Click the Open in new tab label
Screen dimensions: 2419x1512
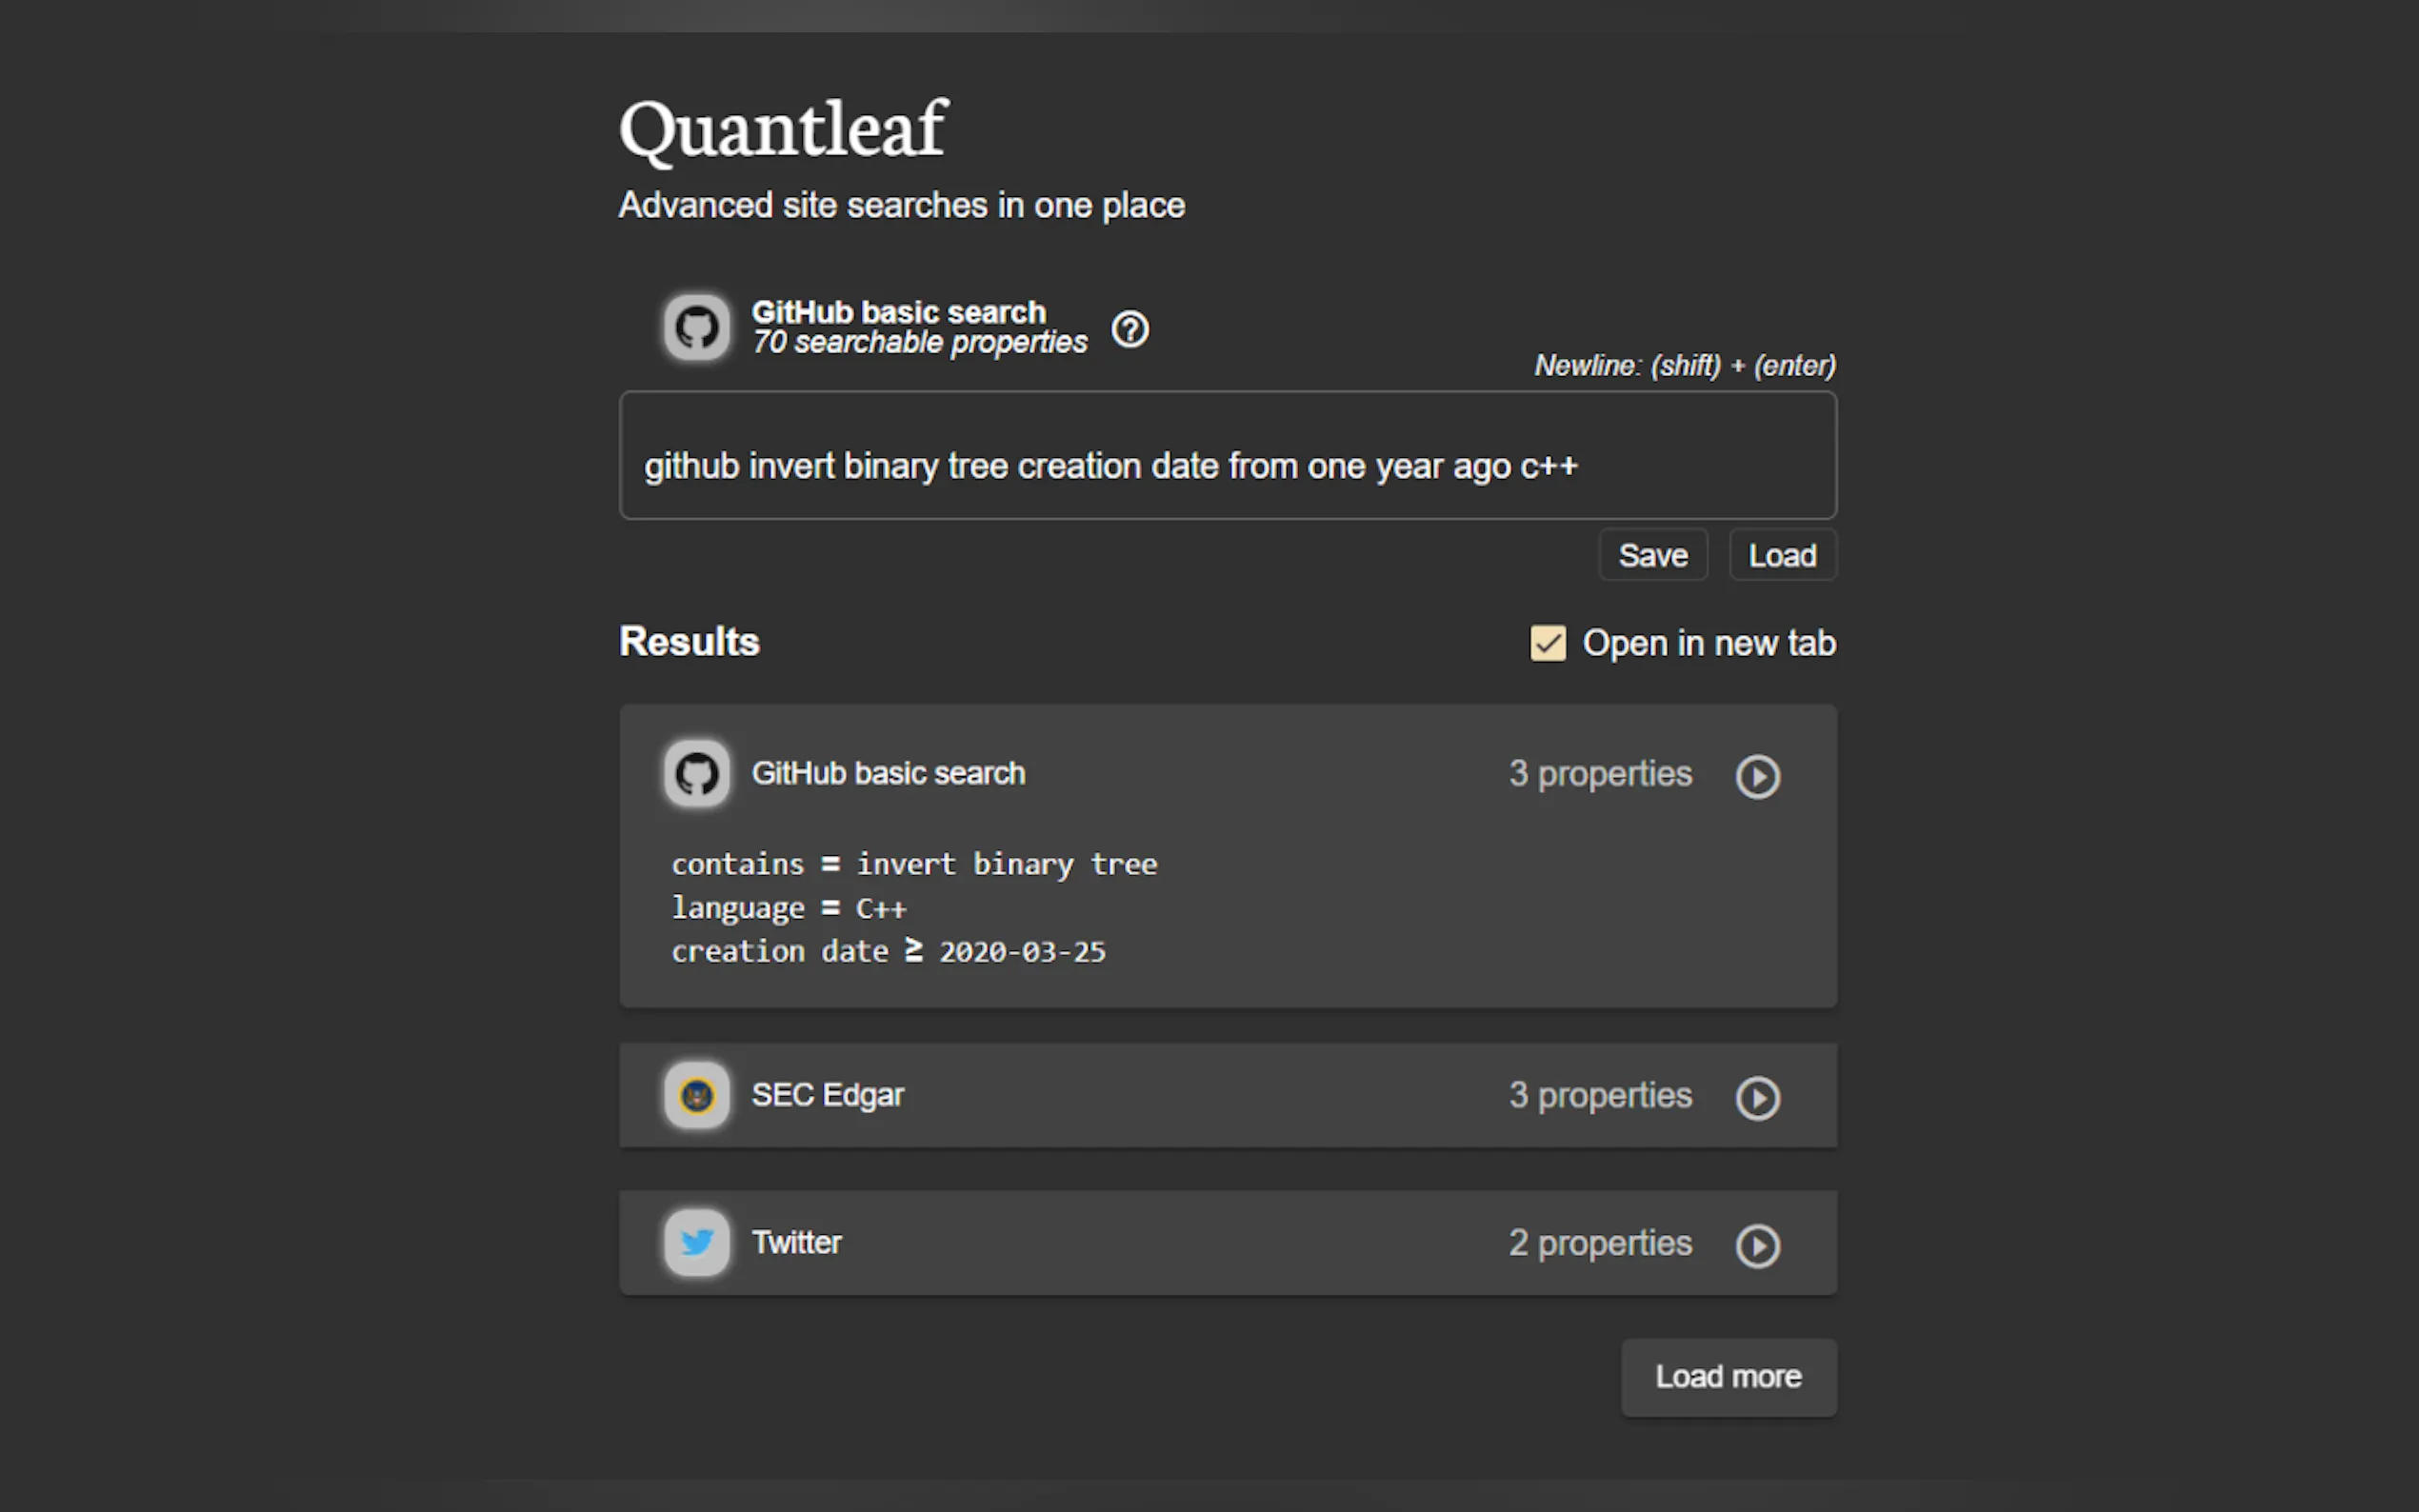[x=1708, y=643]
